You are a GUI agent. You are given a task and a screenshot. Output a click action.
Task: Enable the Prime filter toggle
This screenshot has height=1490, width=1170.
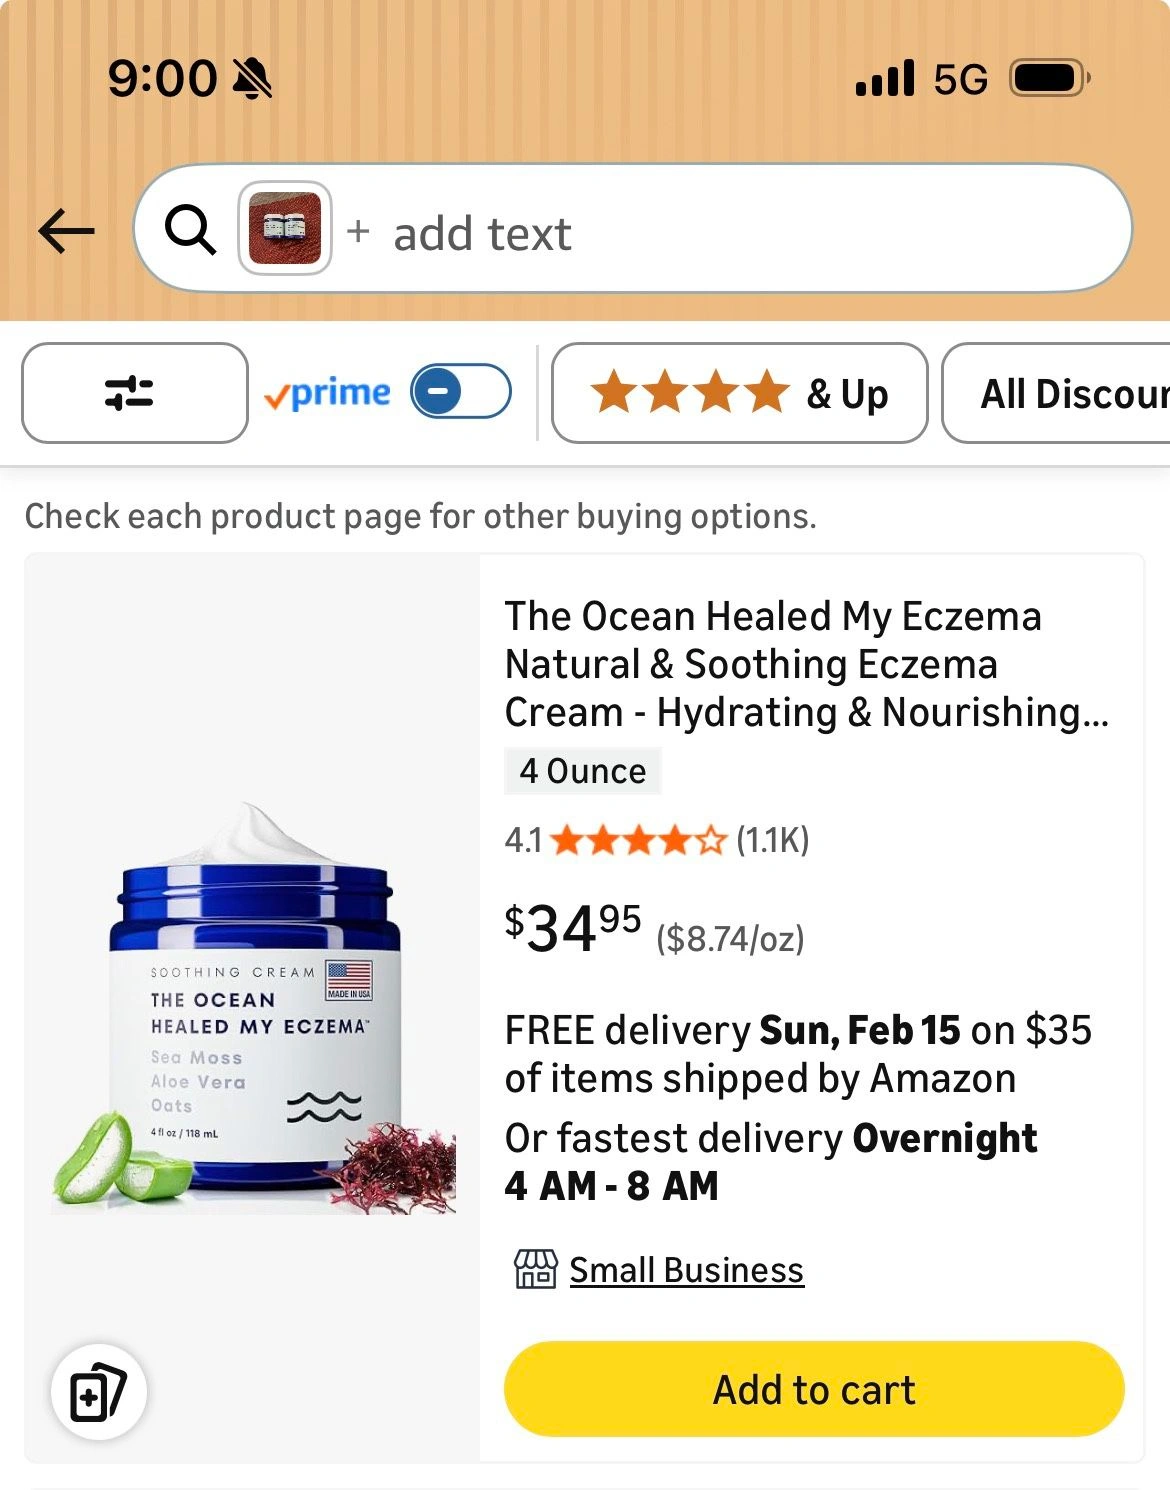click(x=461, y=392)
